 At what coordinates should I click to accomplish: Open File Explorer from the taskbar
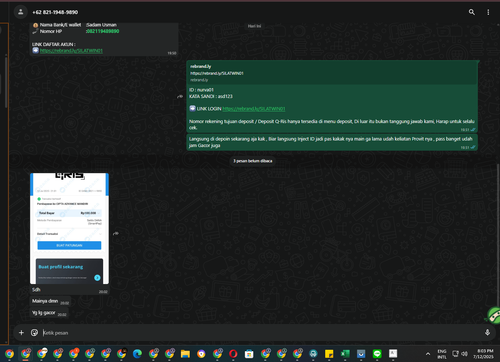(x=185, y=354)
